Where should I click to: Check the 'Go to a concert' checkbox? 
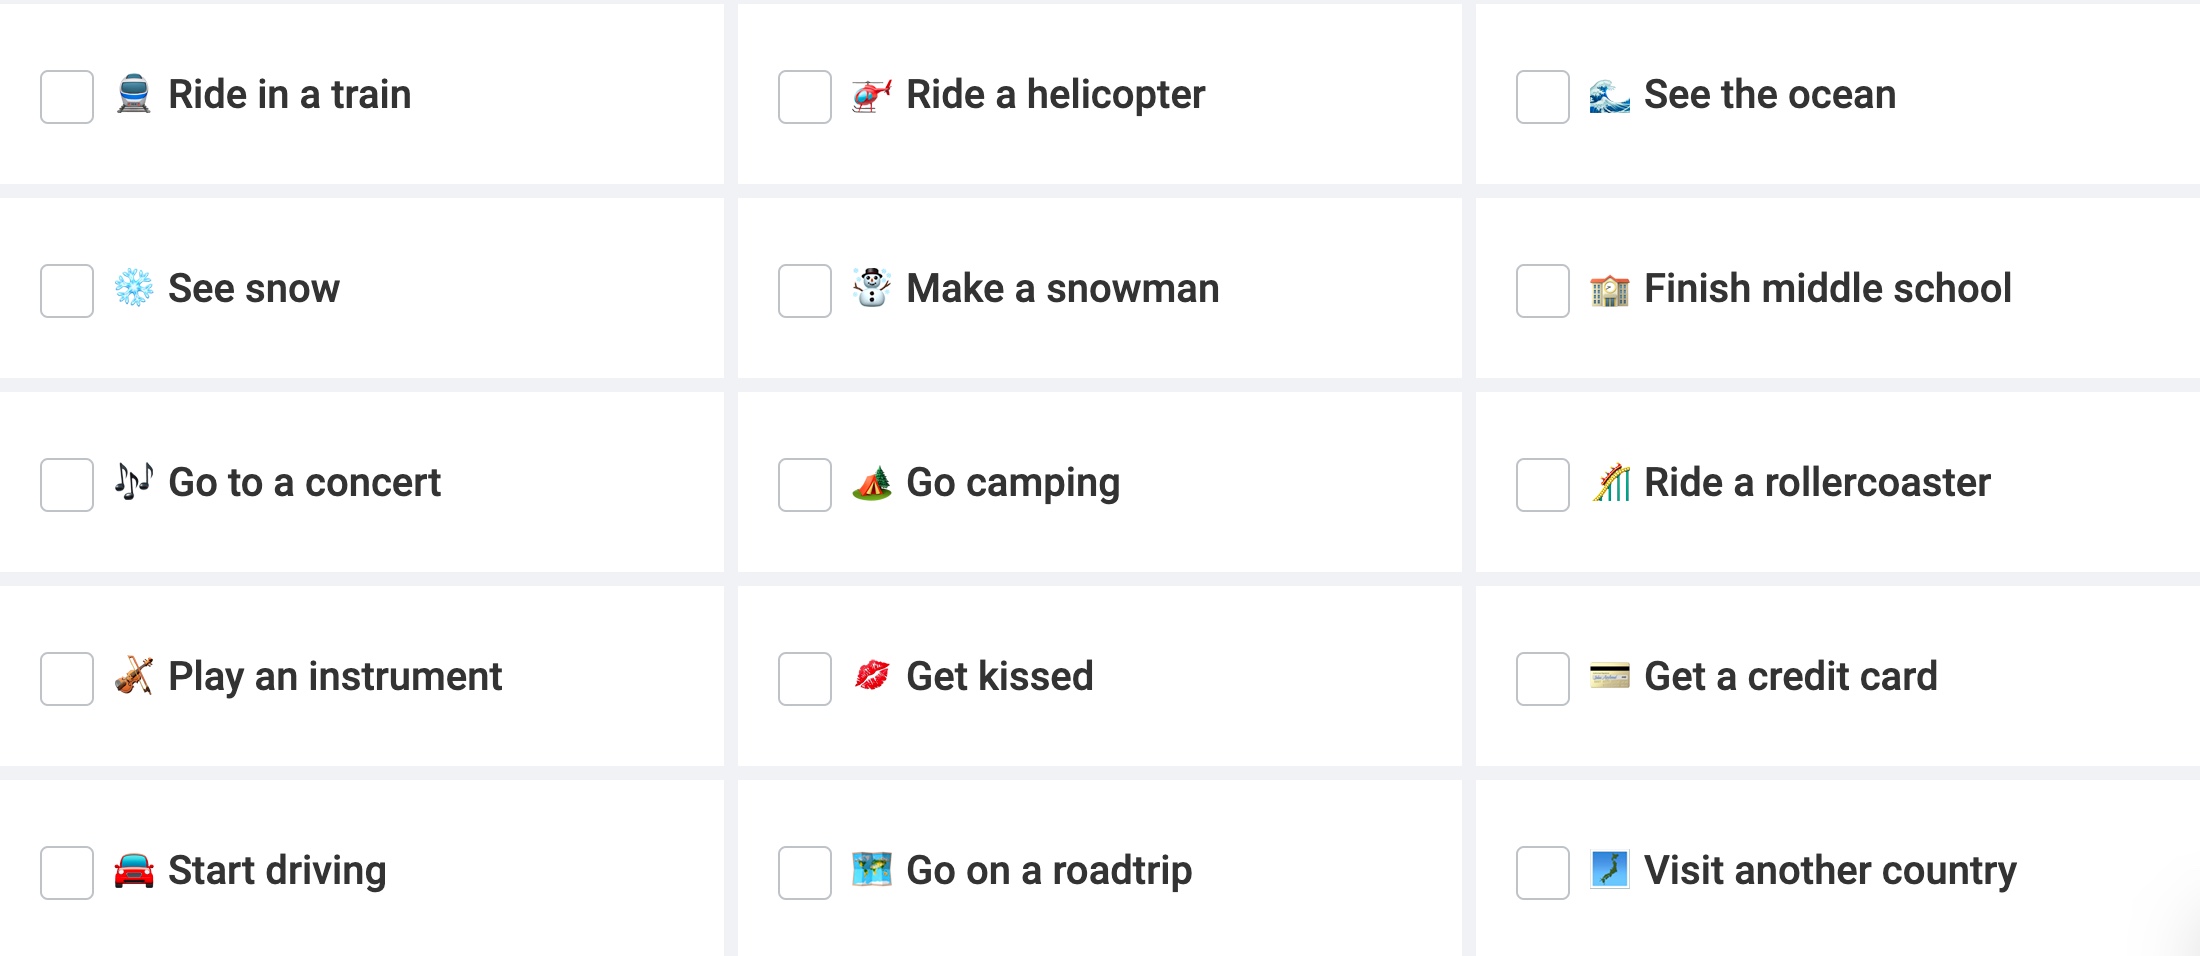(67, 485)
